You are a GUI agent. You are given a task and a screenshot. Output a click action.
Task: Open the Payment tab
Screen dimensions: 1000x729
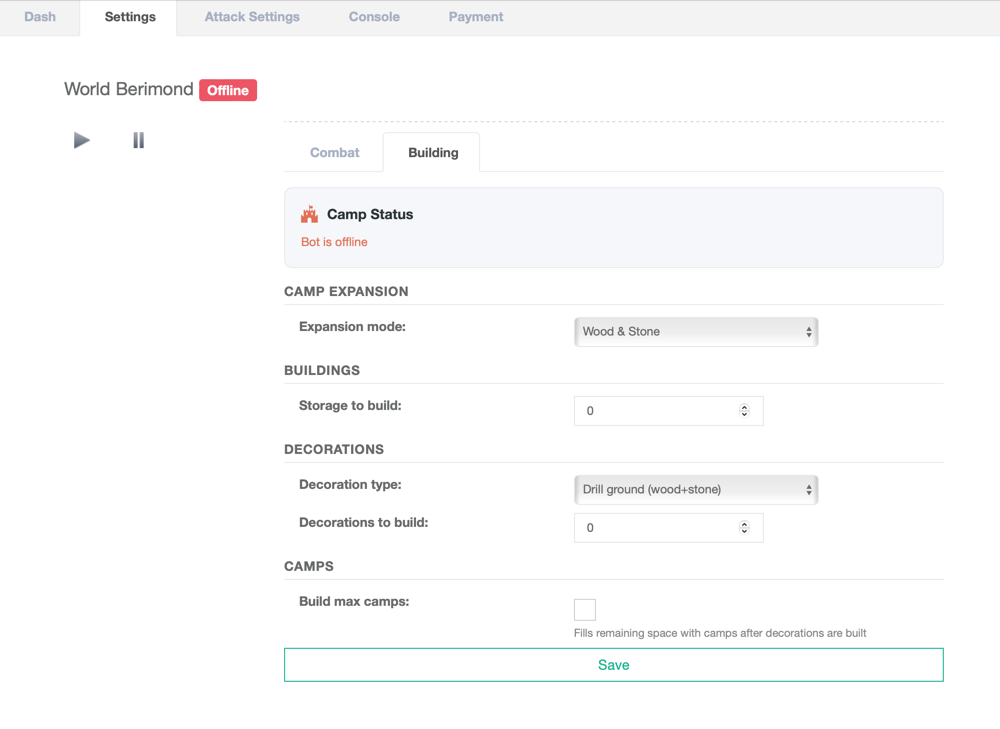pyautogui.click(x=476, y=17)
